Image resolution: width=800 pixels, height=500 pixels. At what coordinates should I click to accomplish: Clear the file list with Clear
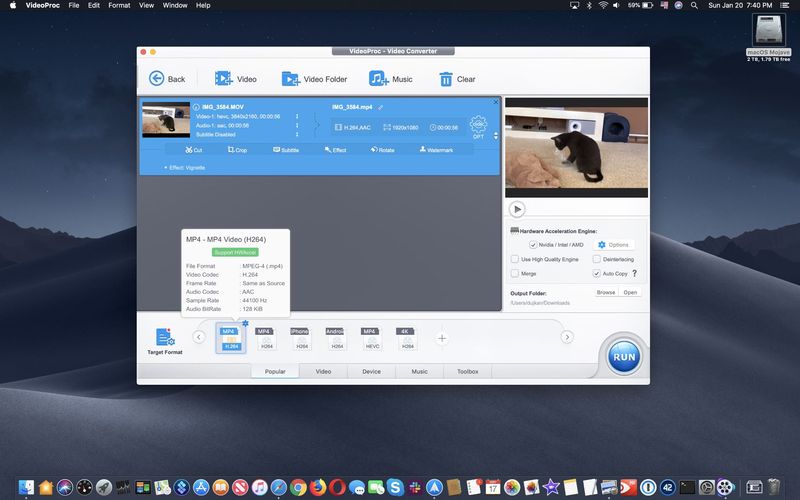(457, 79)
